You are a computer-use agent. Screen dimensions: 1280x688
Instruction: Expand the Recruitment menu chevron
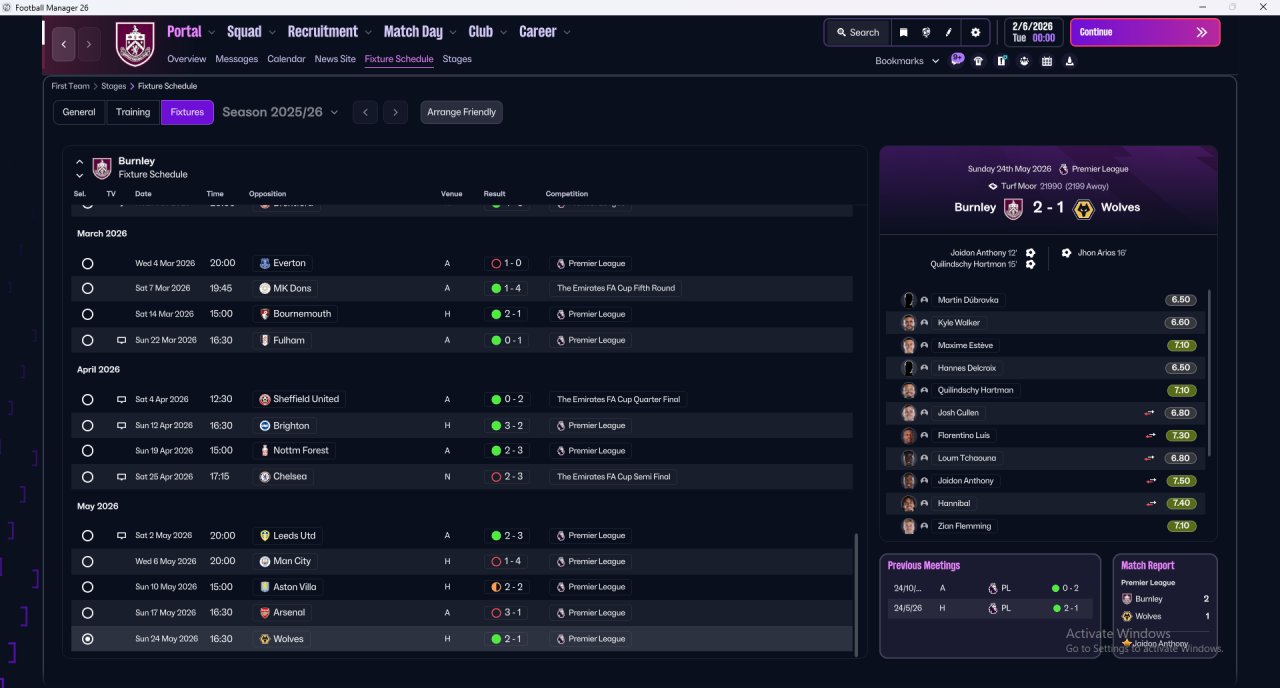pyautogui.click(x=368, y=32)
